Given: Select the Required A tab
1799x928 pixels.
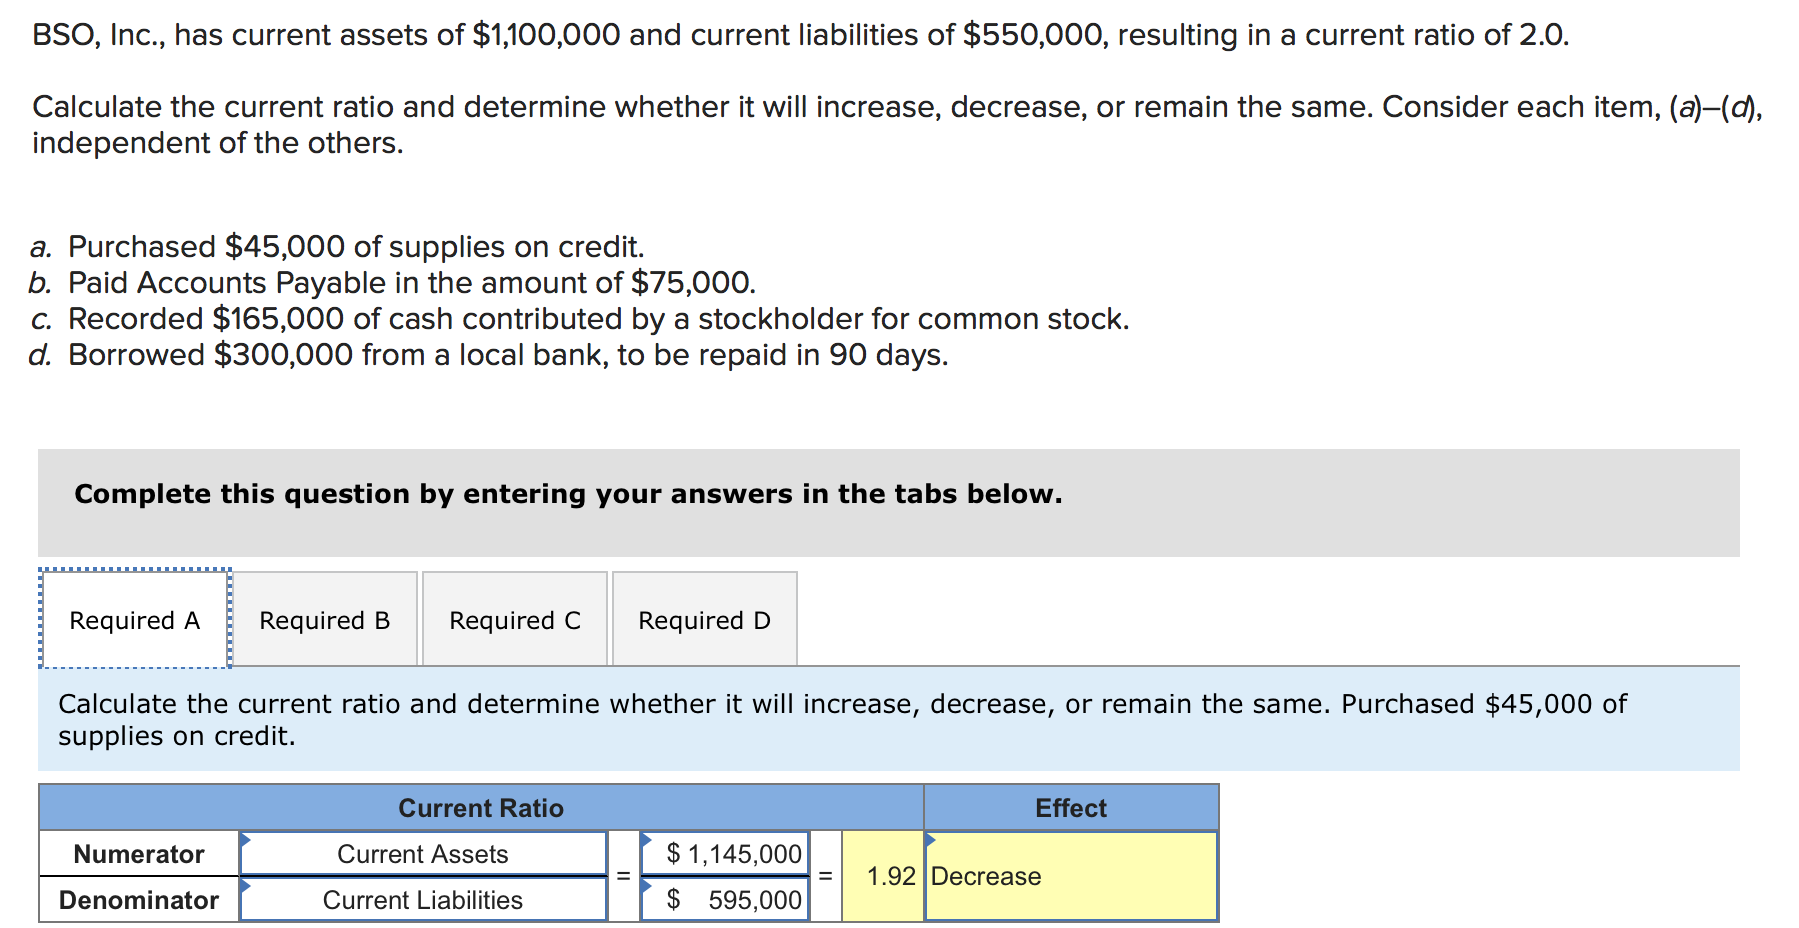Looking at the screenshot, I should point(135,619).
